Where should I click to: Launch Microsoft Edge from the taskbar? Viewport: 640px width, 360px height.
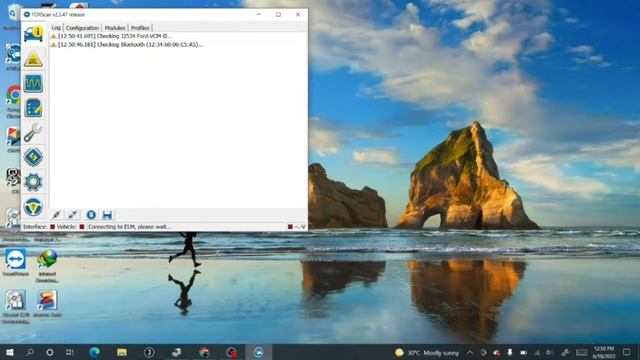tap(95, 352)
